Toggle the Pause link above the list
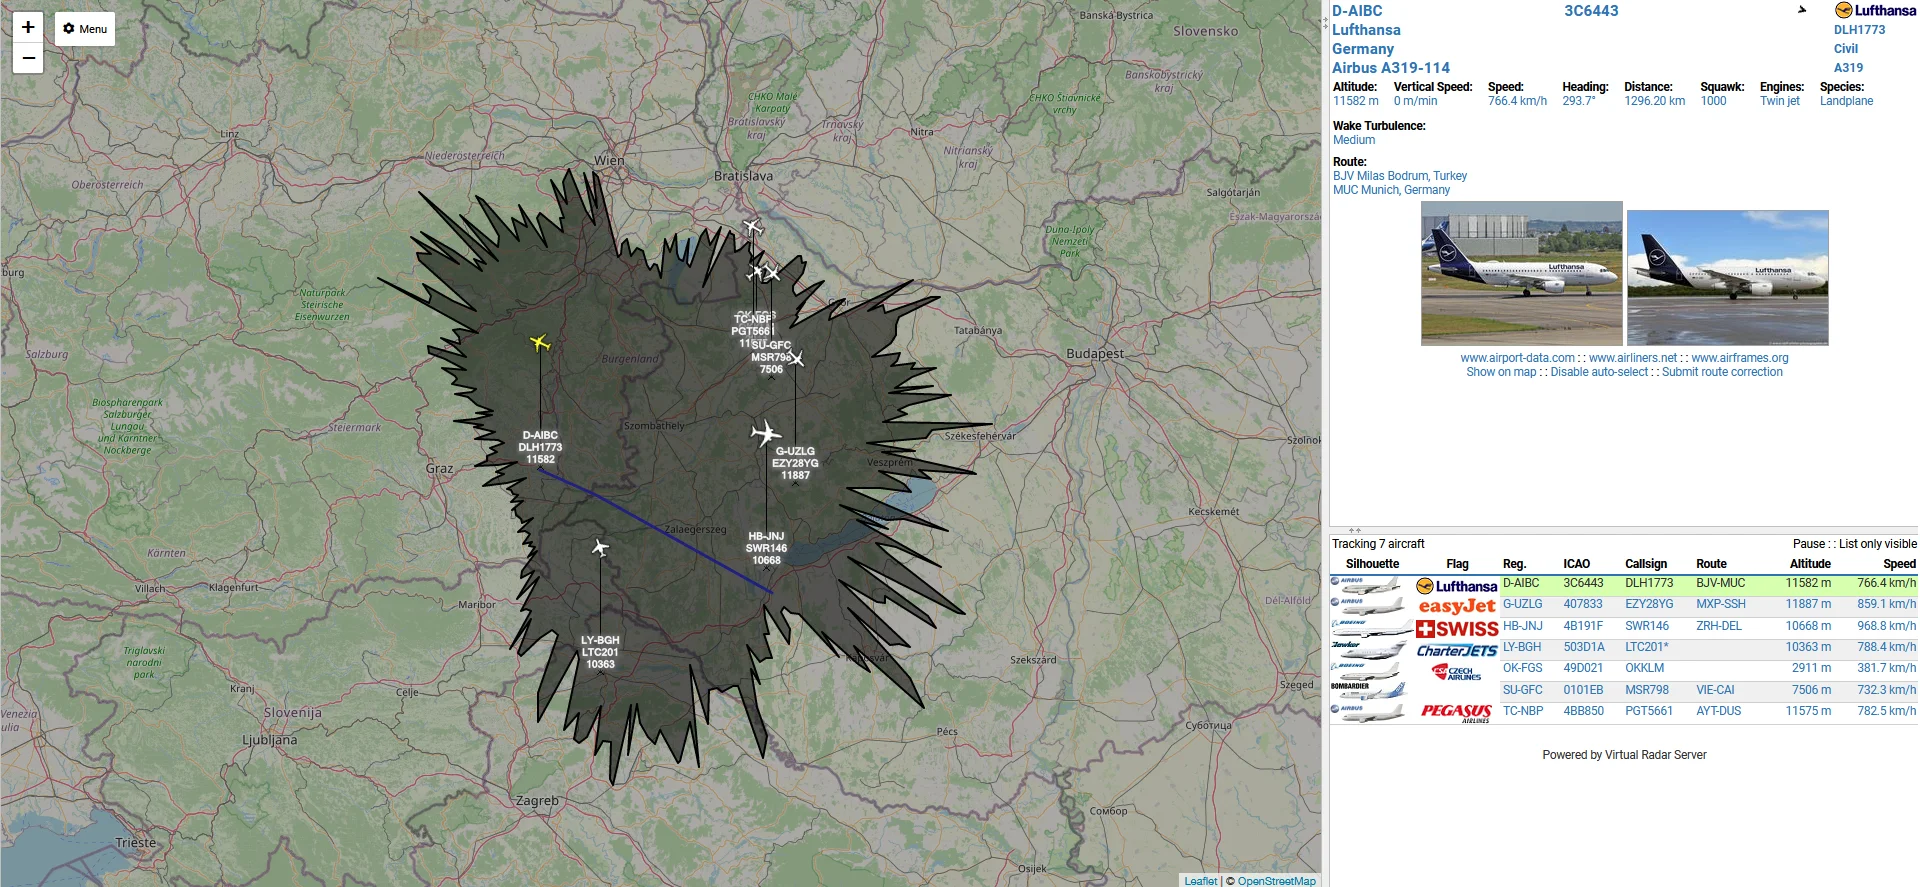1920x887 pixels. [x=1808, y=544]
